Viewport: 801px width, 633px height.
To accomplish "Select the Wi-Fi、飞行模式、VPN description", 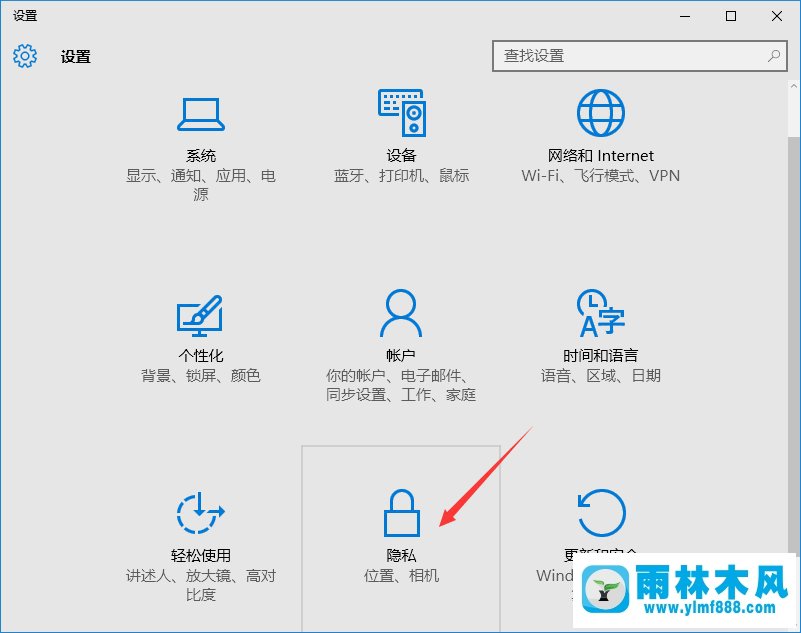I will [601, 176].
